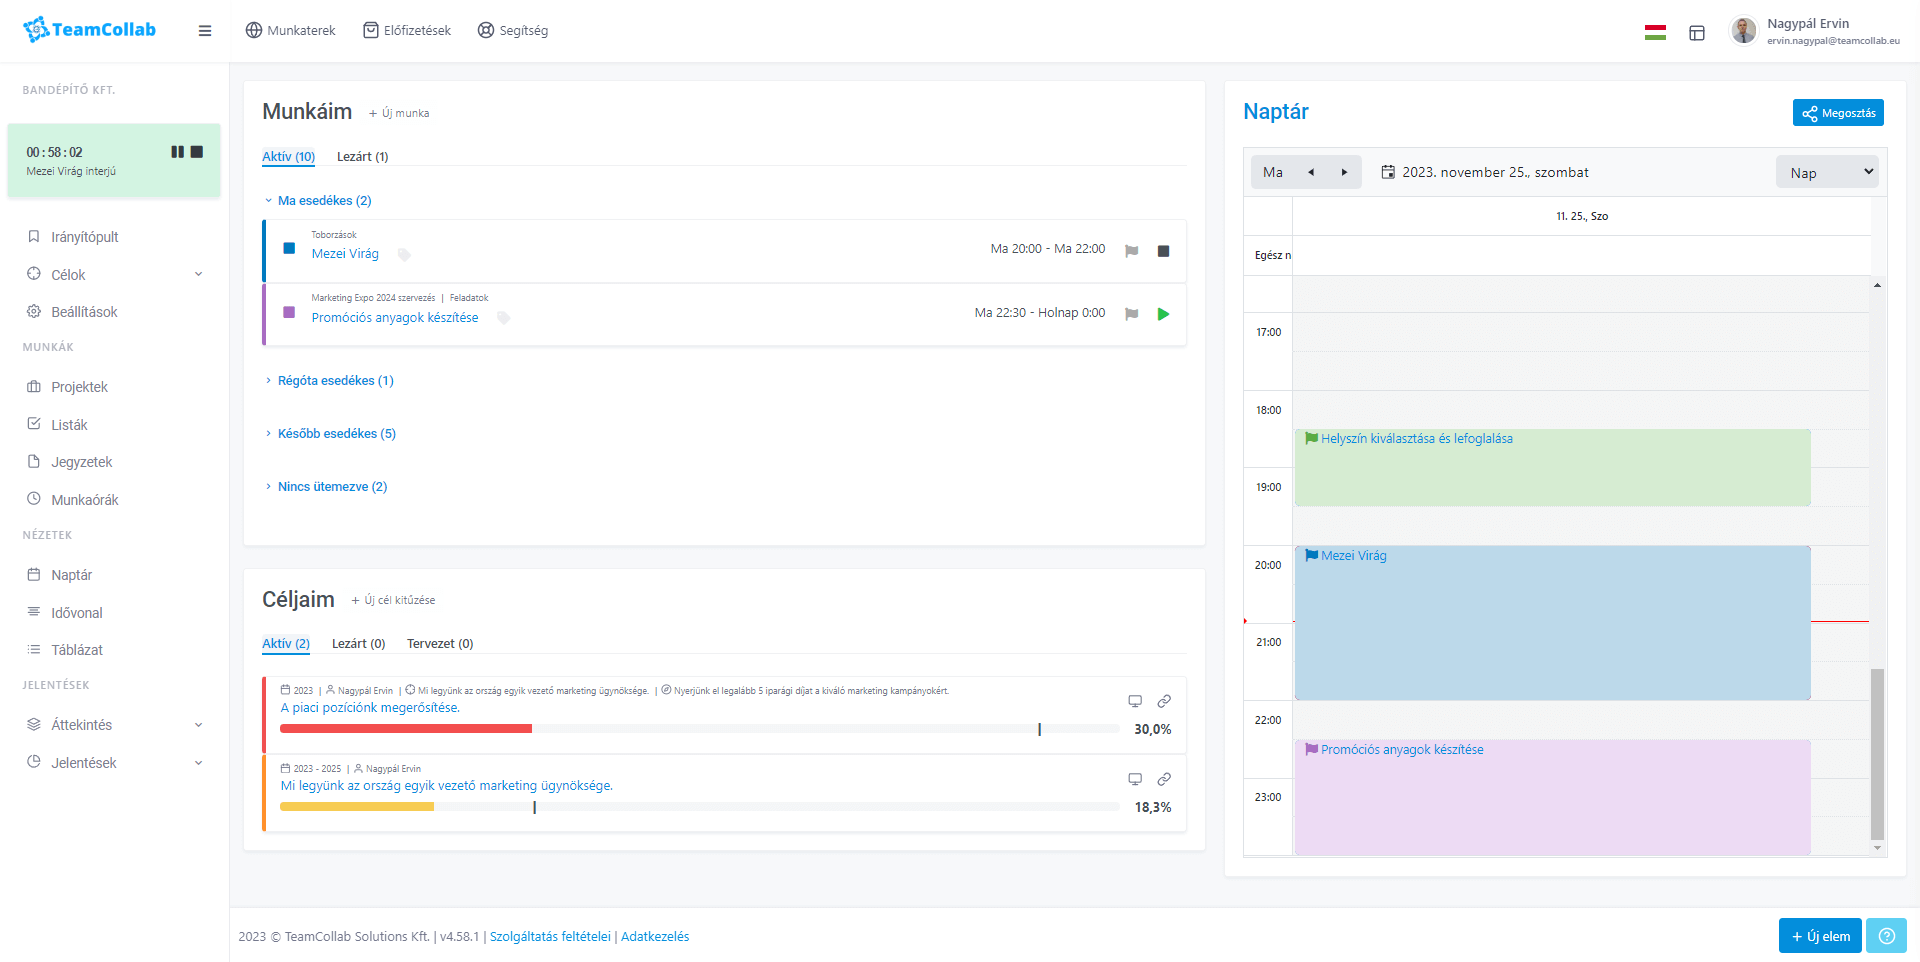This screenshot has width=1920, height=962.
Task: Click the flag icon on Mezei Virág task
Action: click(1131, 251)
